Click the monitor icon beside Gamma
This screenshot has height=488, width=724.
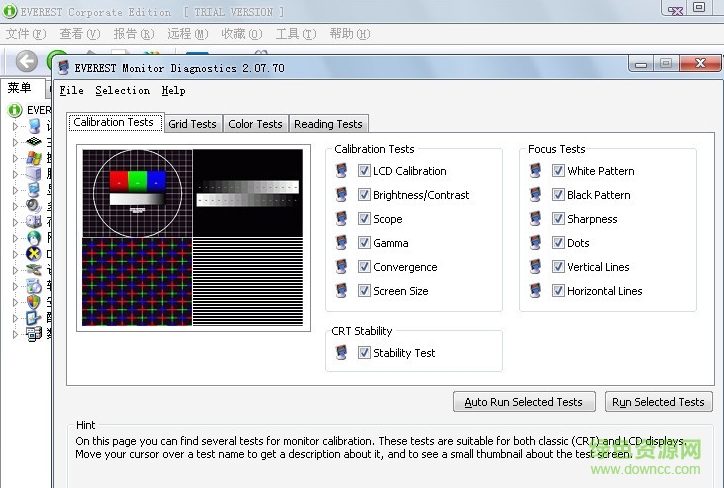[x=343, y=243]
